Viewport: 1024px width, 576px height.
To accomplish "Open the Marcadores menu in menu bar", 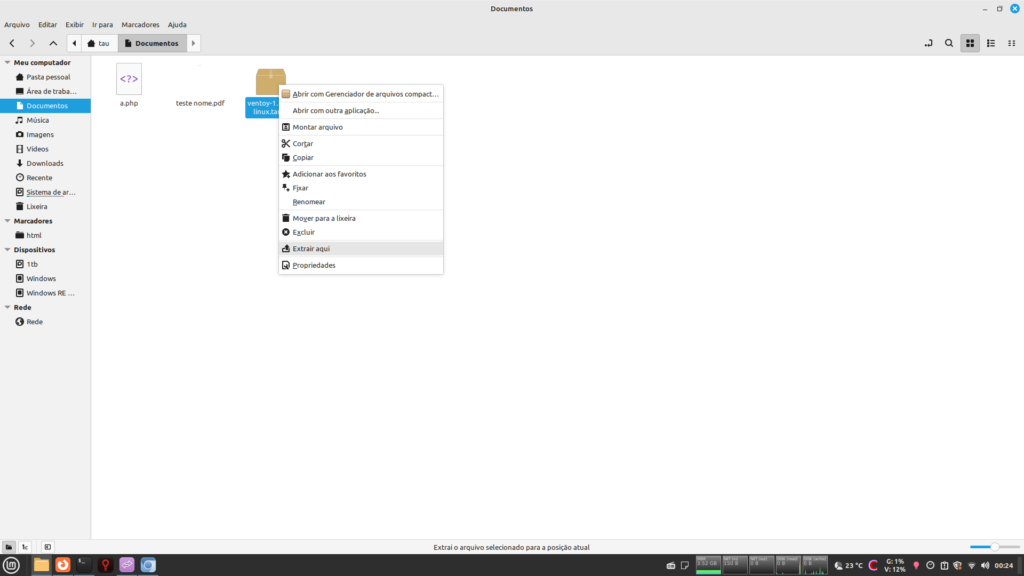I will click(x=140, y=24).
